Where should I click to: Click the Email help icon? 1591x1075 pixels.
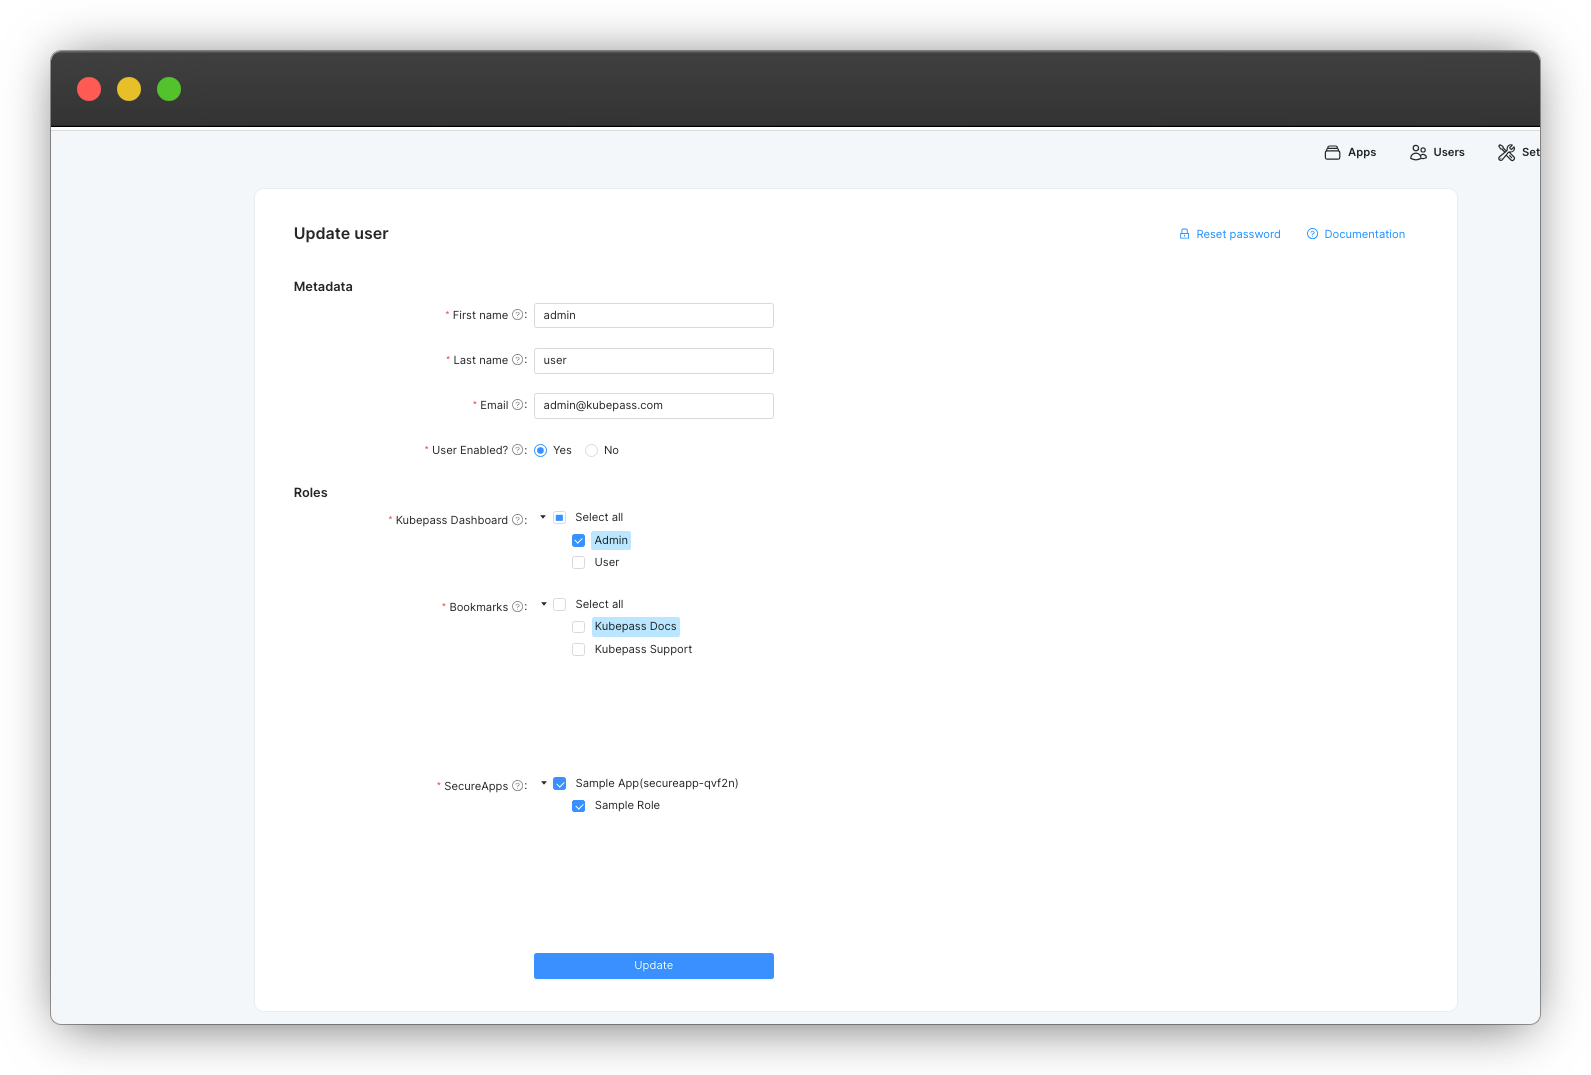click(518, 405)
